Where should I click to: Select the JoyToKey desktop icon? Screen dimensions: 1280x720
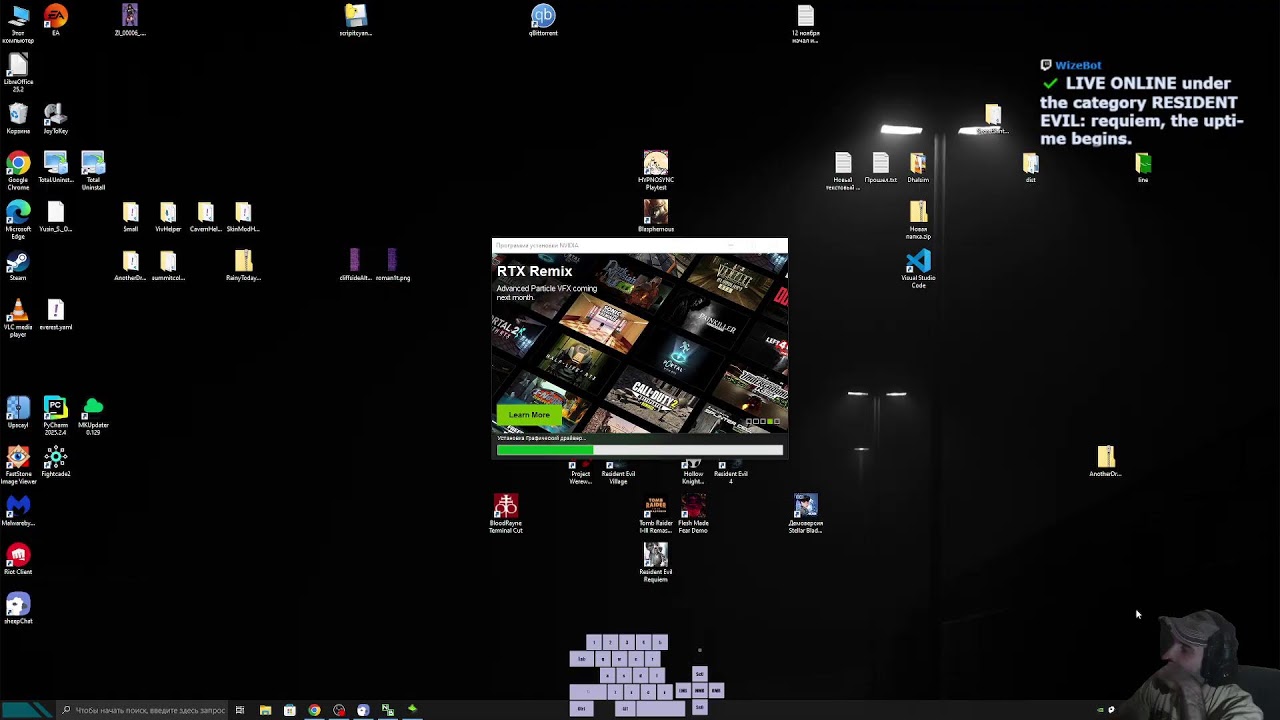[x=55, y=118]
